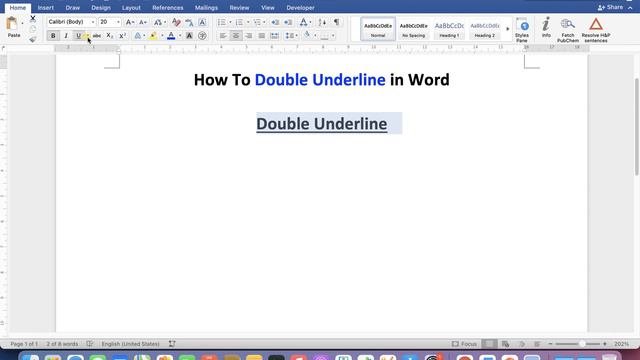
Task: Open the spelling check icon in status bar
Action: click(90, 344)
